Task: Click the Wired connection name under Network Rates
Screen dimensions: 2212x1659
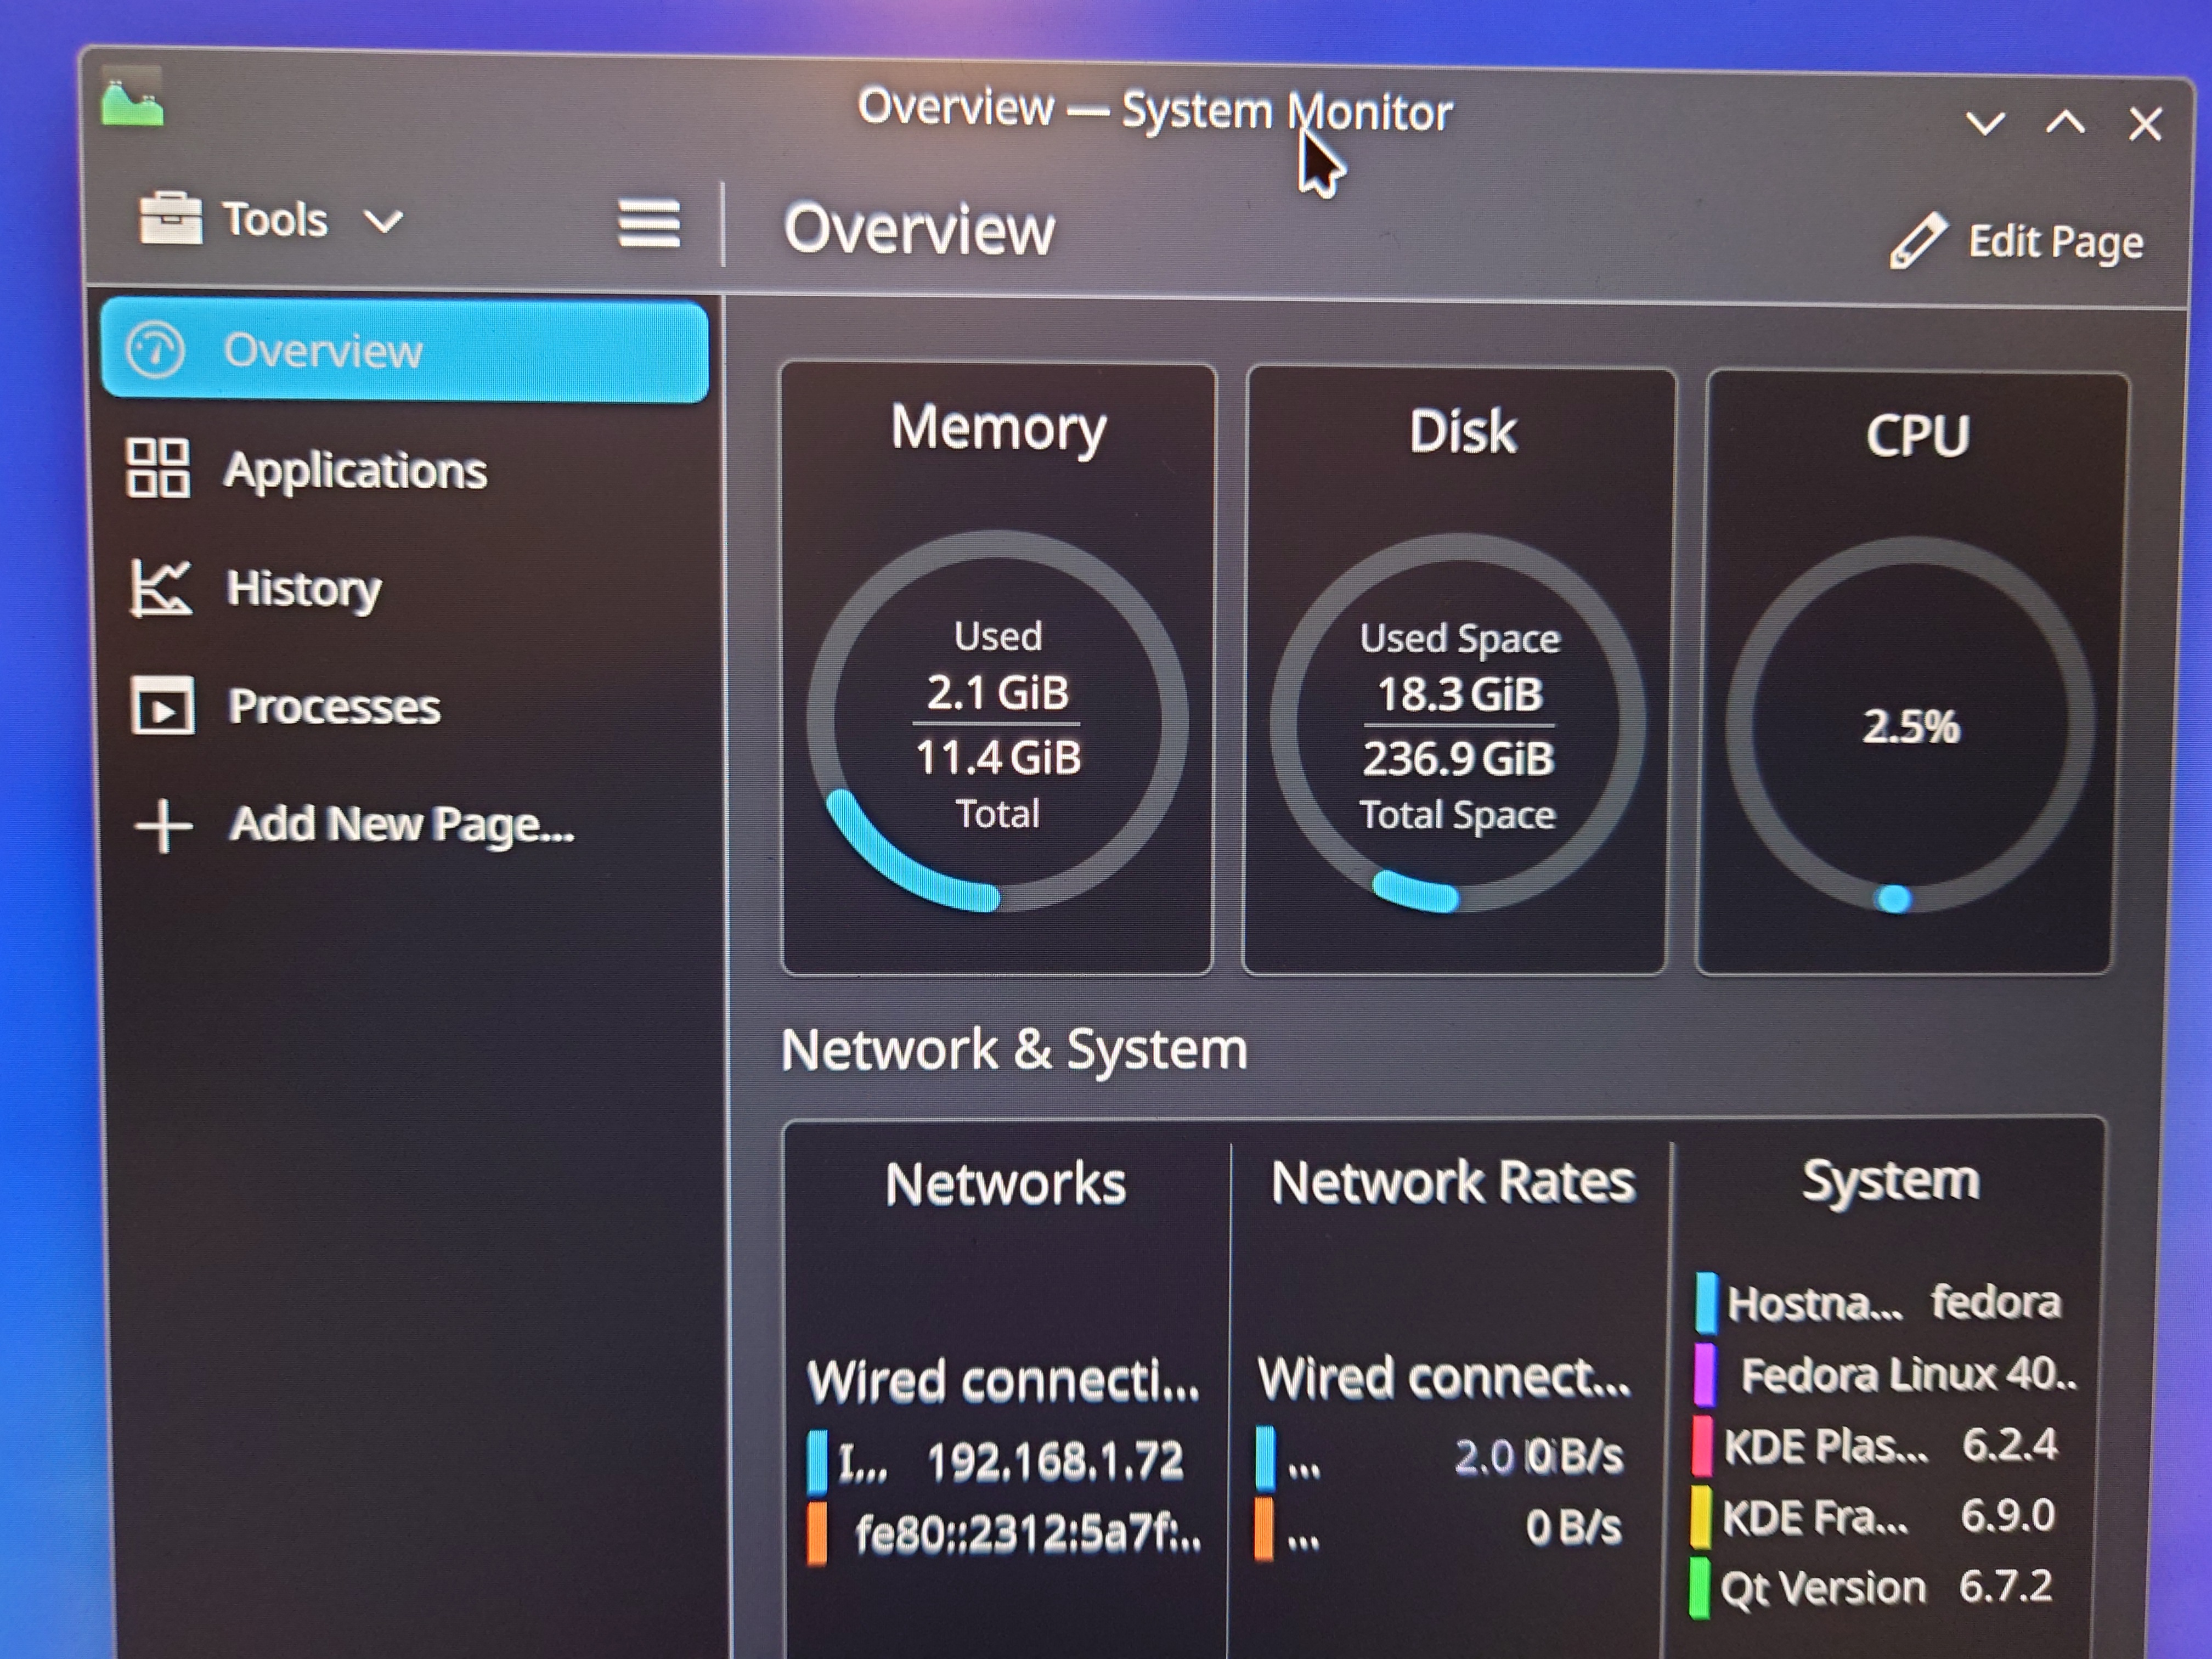Action: (x=1443, y=1378)
